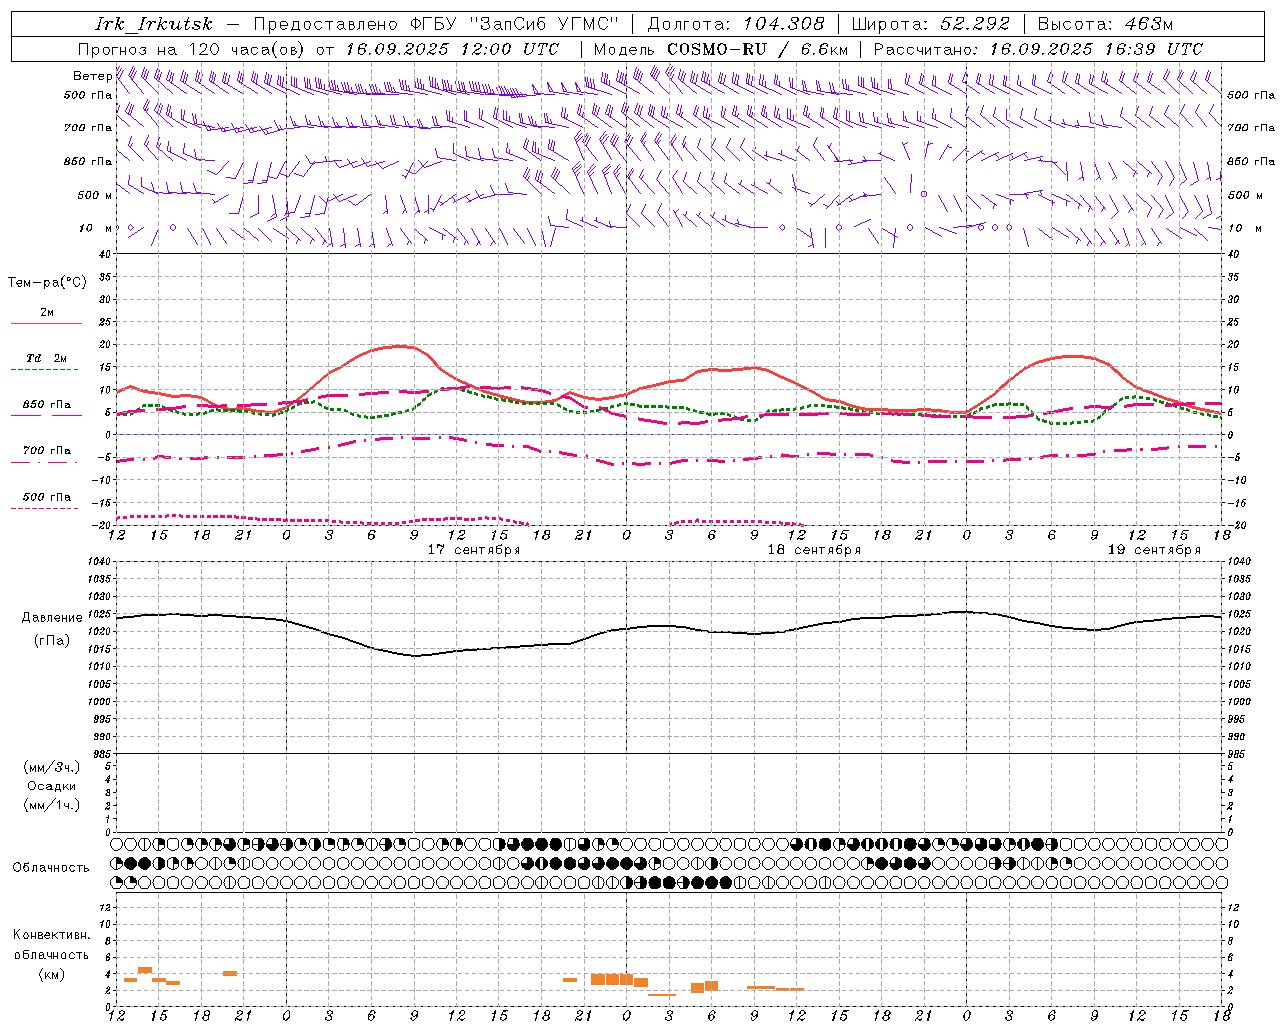The width and height of the screenshot is (1280, 1024).
Task: Click the Давление pressure panel label
Action: tap(52, 618)
